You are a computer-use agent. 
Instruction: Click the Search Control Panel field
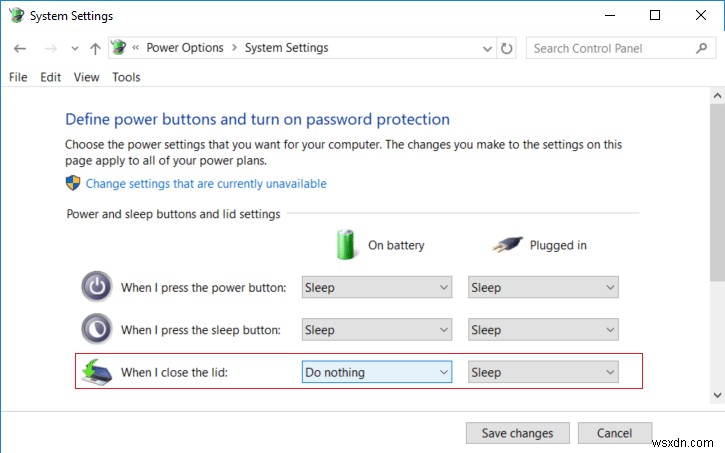click(x=608, y=48)
